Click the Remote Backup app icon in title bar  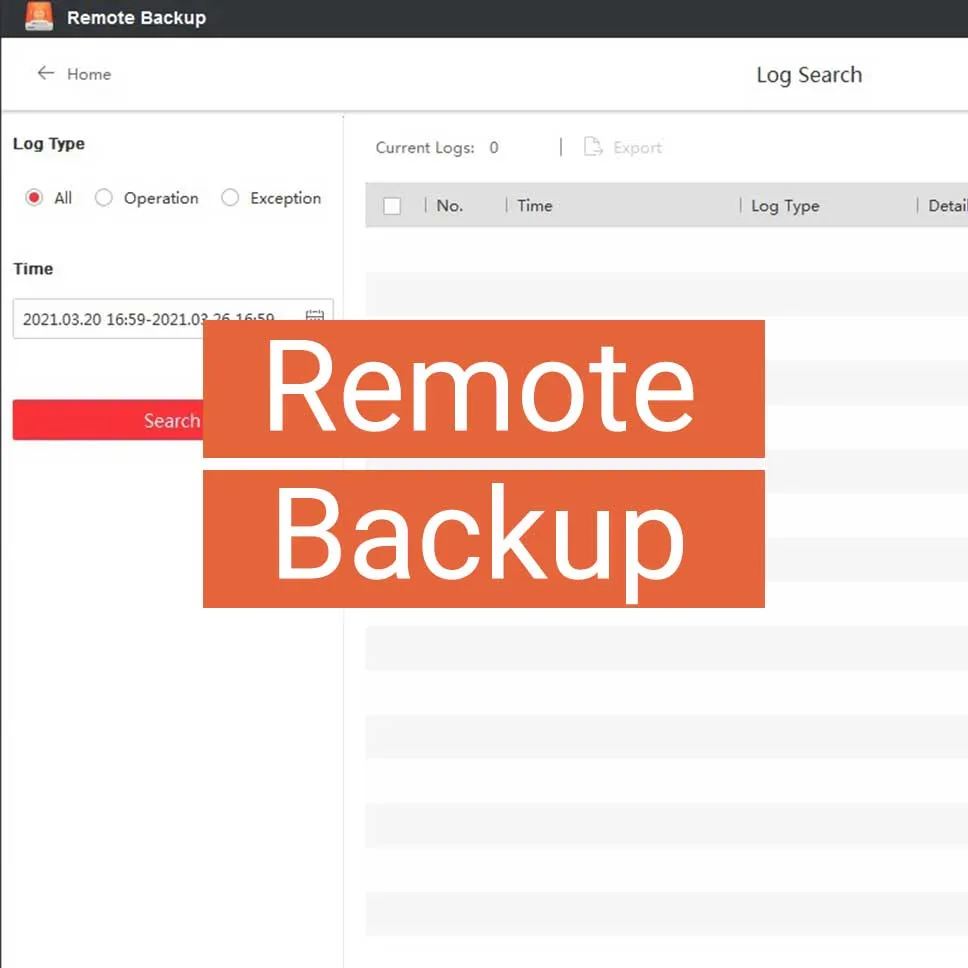coord(39,17)
